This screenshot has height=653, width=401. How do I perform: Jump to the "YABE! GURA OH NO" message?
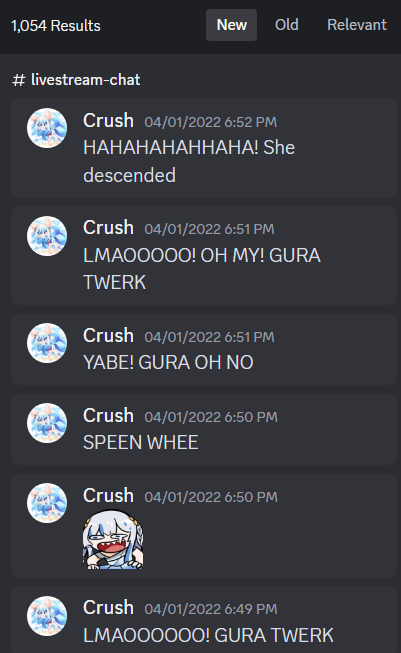point(204,349)
